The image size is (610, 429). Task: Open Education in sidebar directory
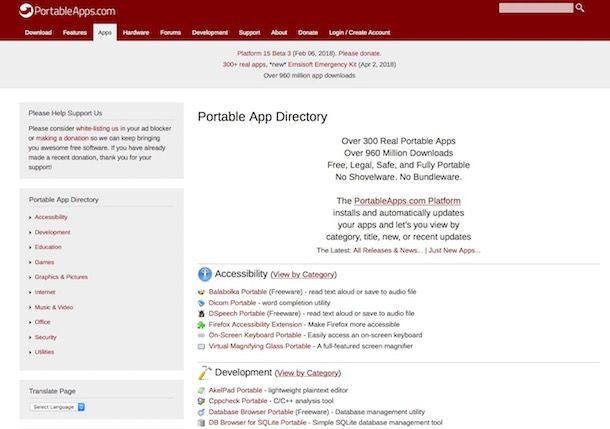click(x=48, y=247)
